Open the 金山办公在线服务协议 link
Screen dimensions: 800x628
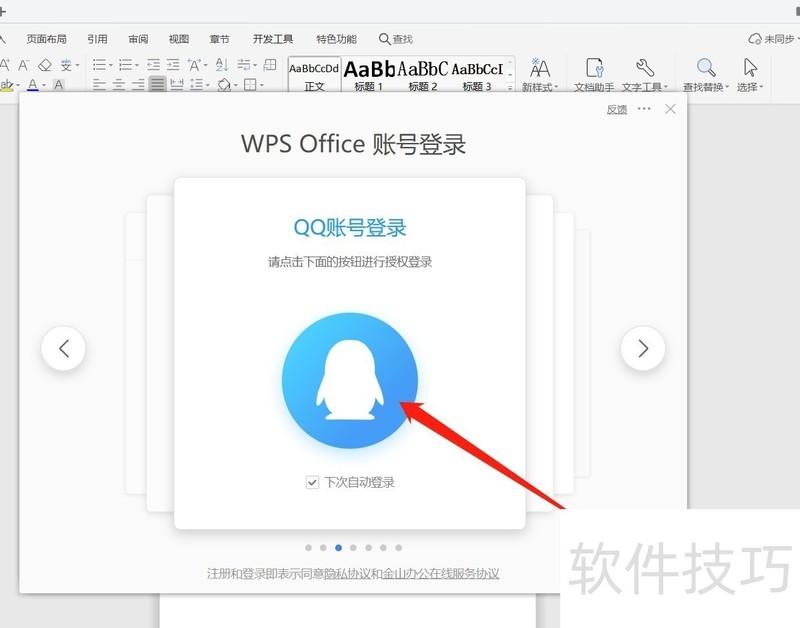pyautogui.click(x=441, y=573)
